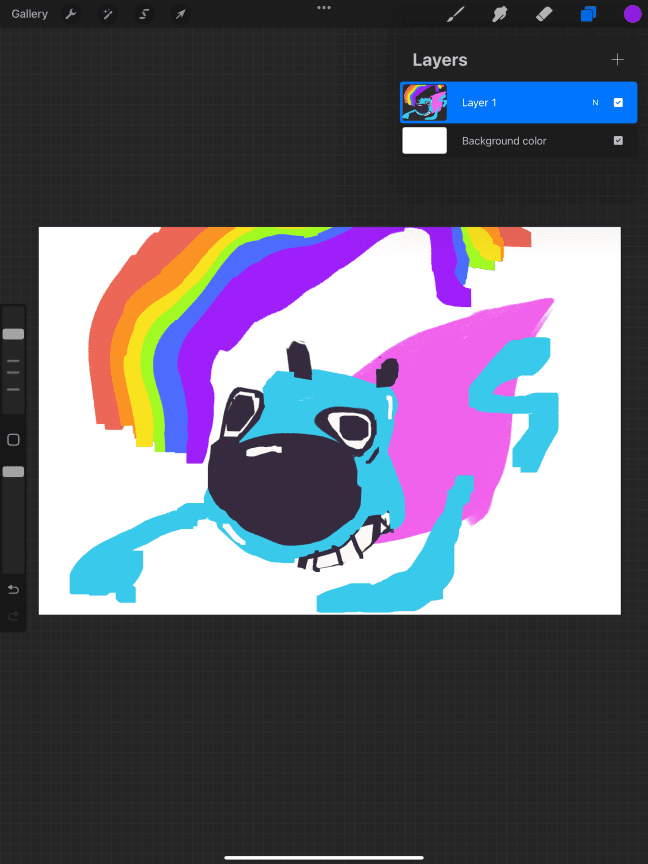Tap the square modify button in sidebar
Image resolution: width=648 pixels, height=864 pixels.
(x=13, y=440)
